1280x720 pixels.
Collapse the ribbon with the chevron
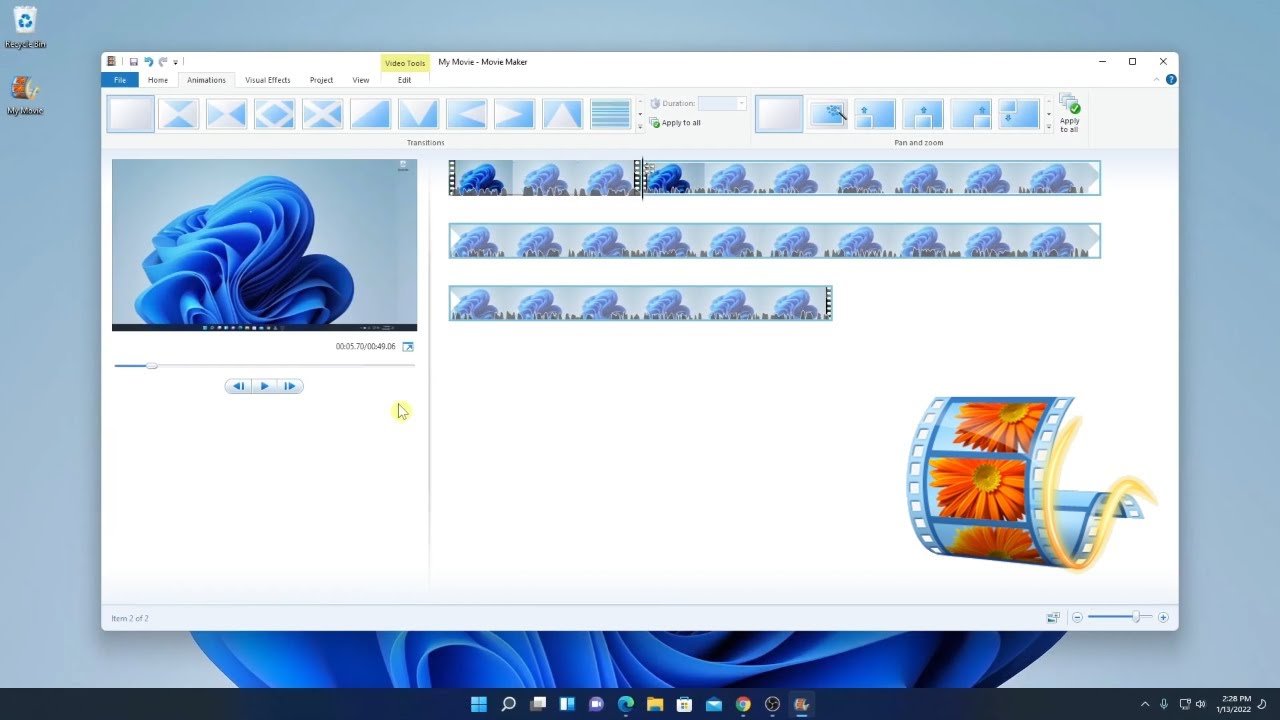click(x=1158, y=80)
